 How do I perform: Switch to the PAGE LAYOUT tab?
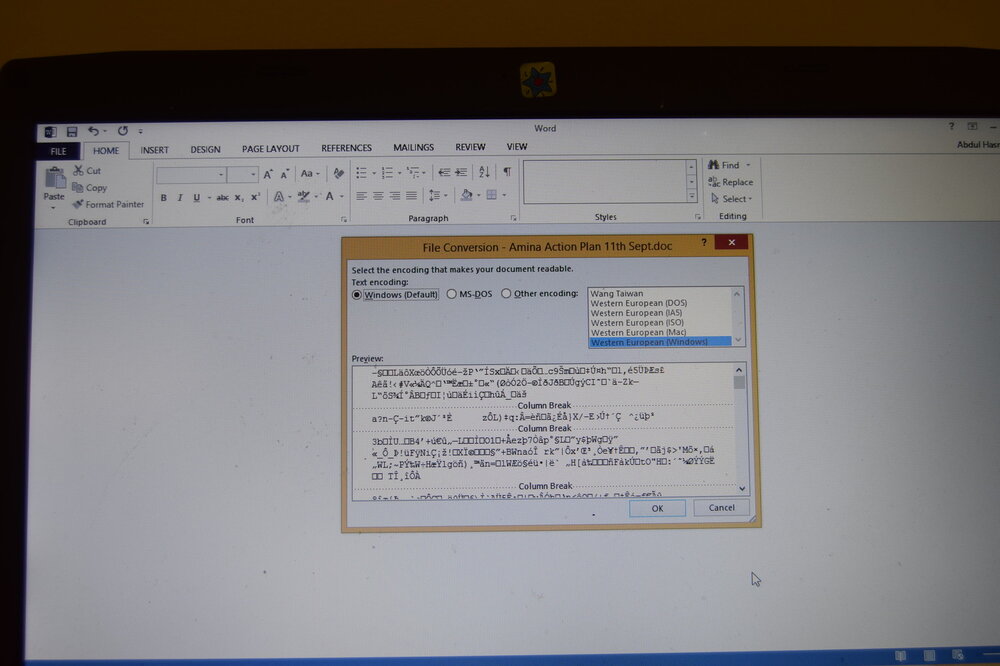click(270, 149)
